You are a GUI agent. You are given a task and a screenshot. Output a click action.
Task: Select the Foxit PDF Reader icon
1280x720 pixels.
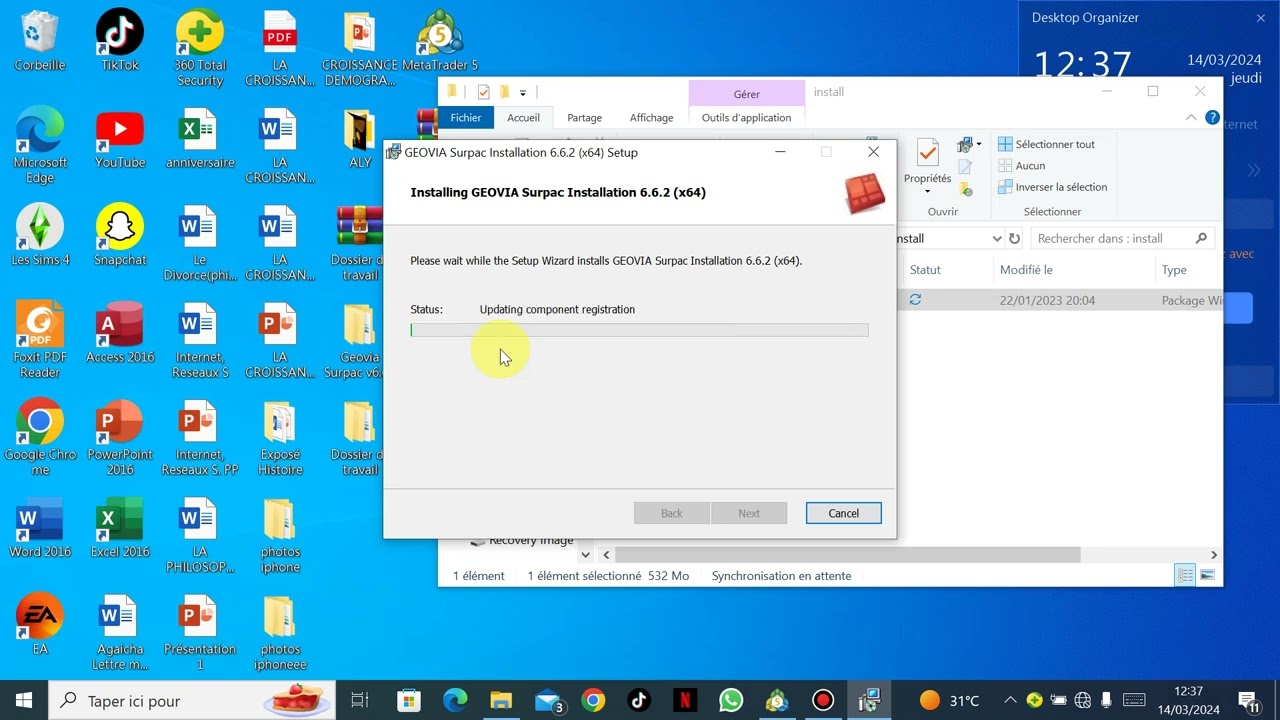pos(40,341)
